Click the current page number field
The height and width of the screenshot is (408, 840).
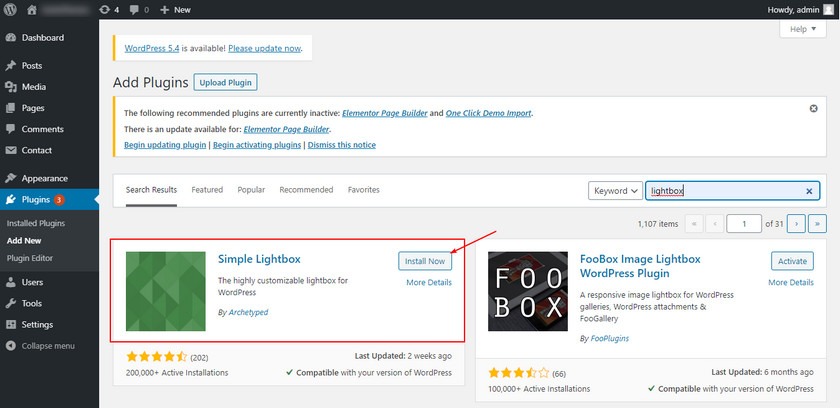pyautogui.click(x=743, y=224)
